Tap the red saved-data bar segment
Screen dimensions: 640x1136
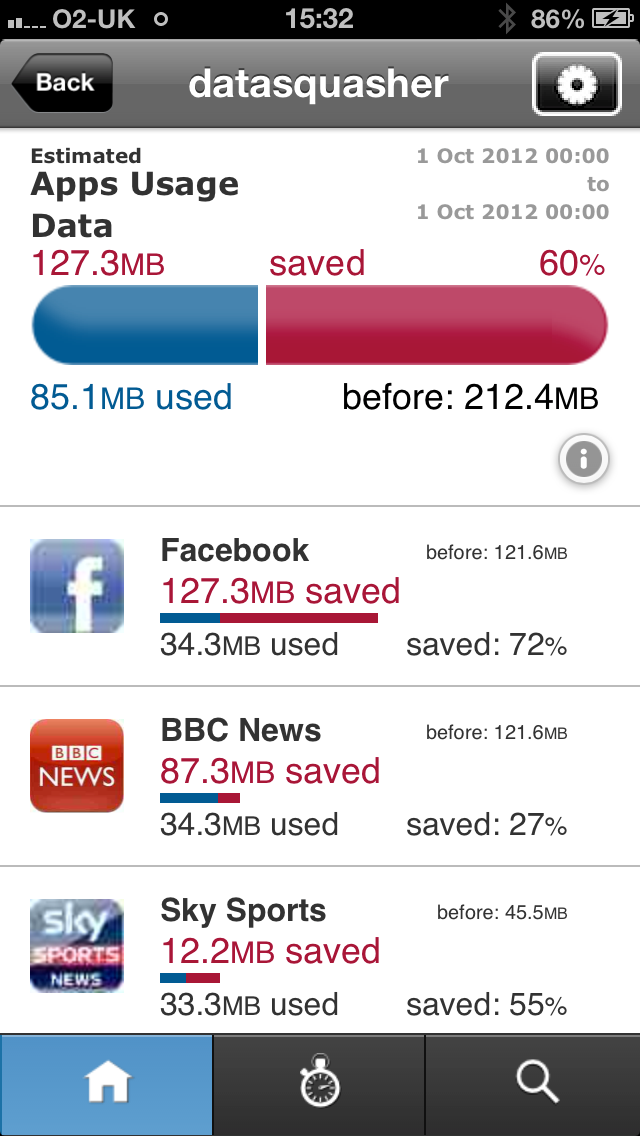[435, 324]
